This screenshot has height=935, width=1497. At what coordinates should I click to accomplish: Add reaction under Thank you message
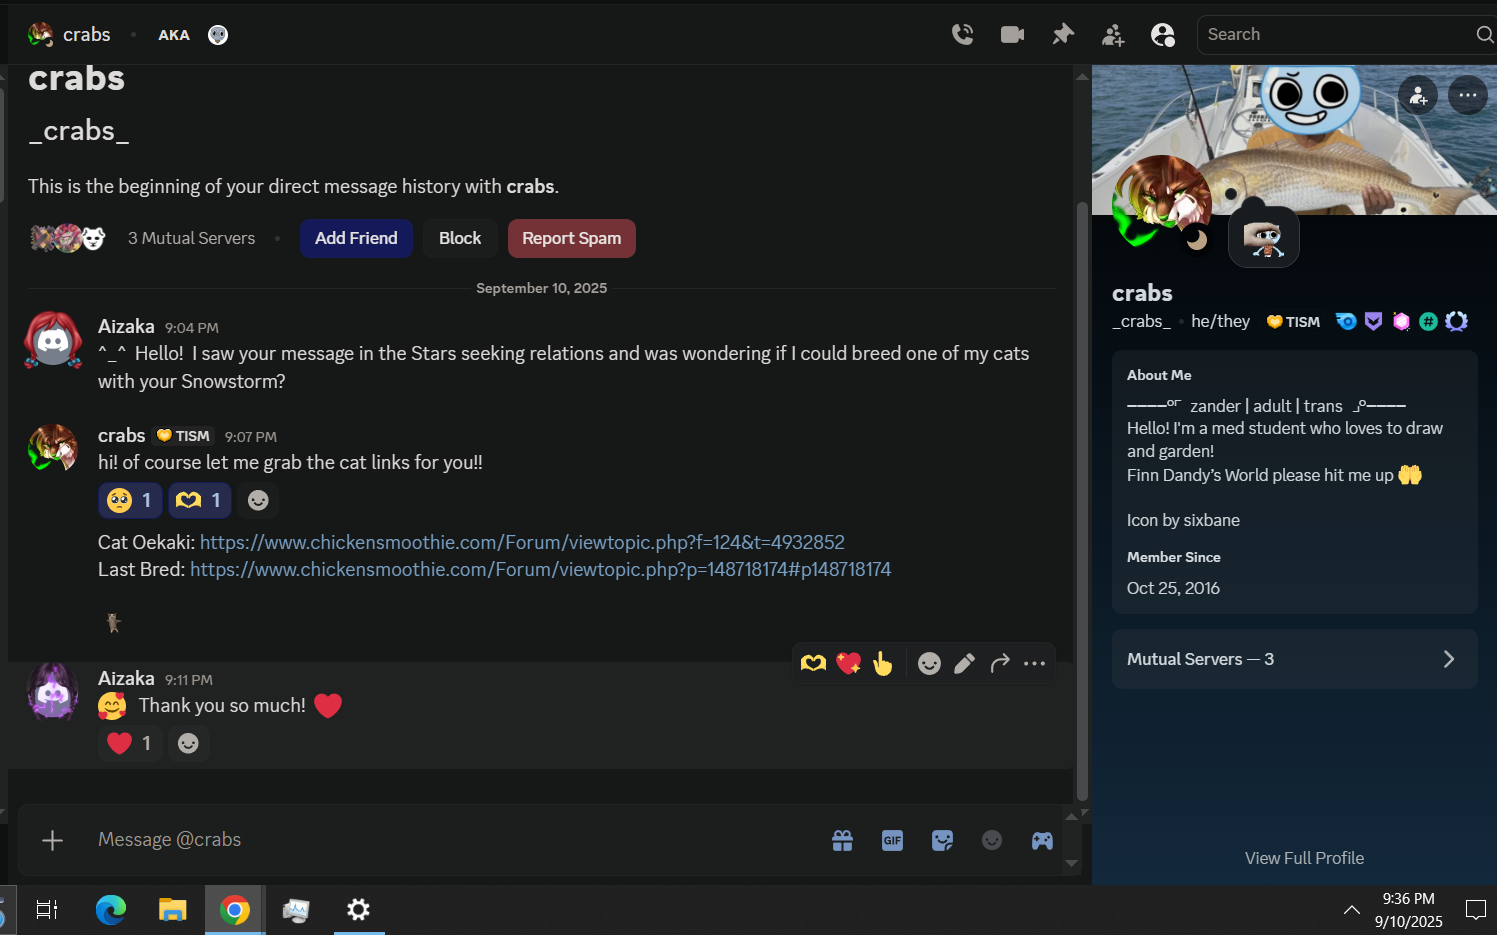point(188,743)
